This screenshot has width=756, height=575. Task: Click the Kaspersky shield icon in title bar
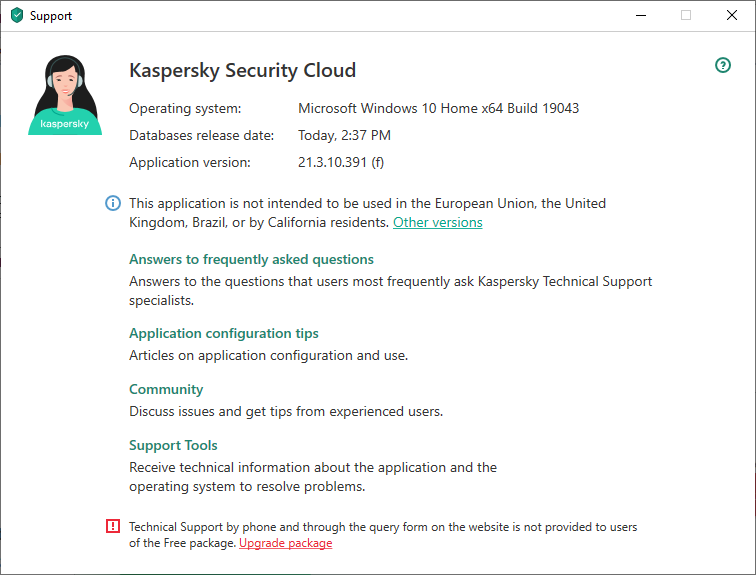[16, 16]
